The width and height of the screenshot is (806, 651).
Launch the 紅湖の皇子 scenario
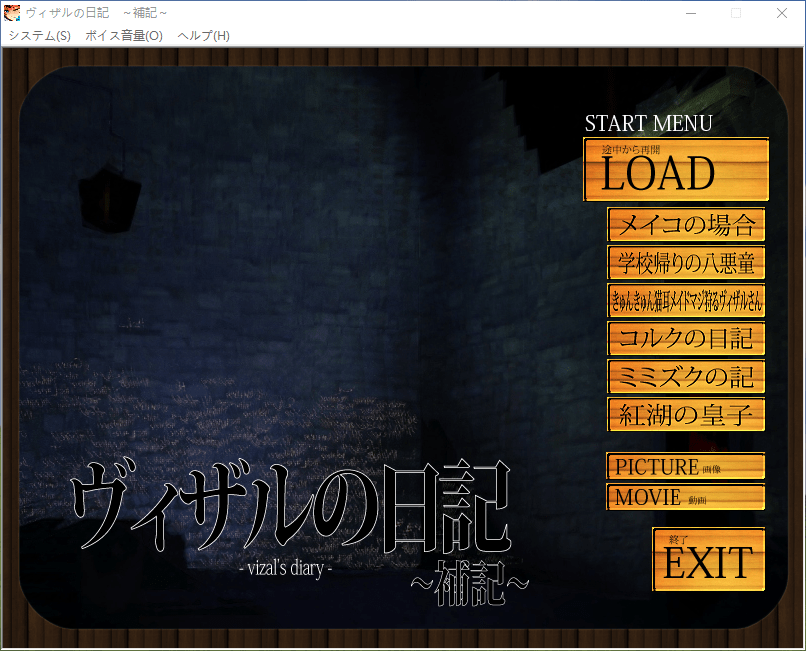pos(686,415)
